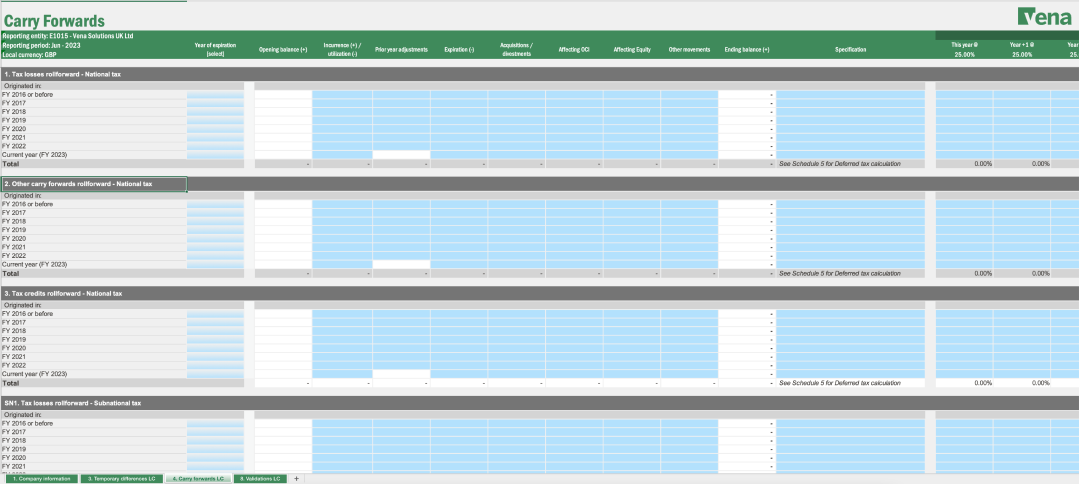Click See Schedule 5 note in tax losses total
Image resolution: width=1079 pixels, height=484 pixels.
[840, 164]
